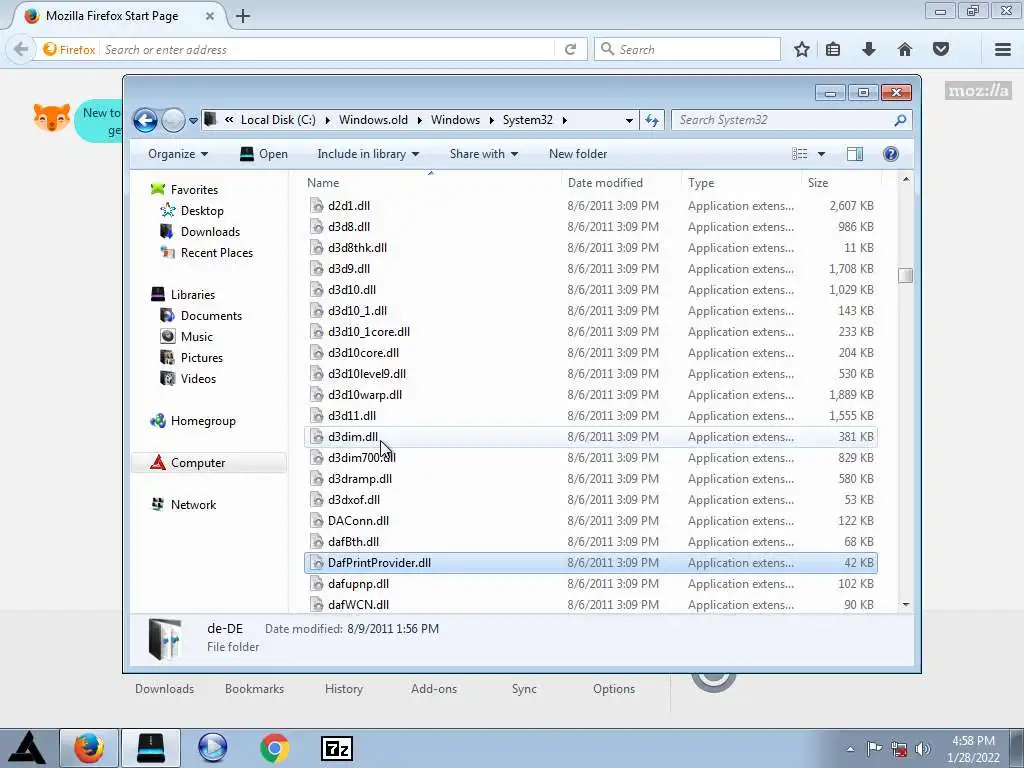The image size is (1024, 768).
Task: Click New folder button
Action: [578, 154]
